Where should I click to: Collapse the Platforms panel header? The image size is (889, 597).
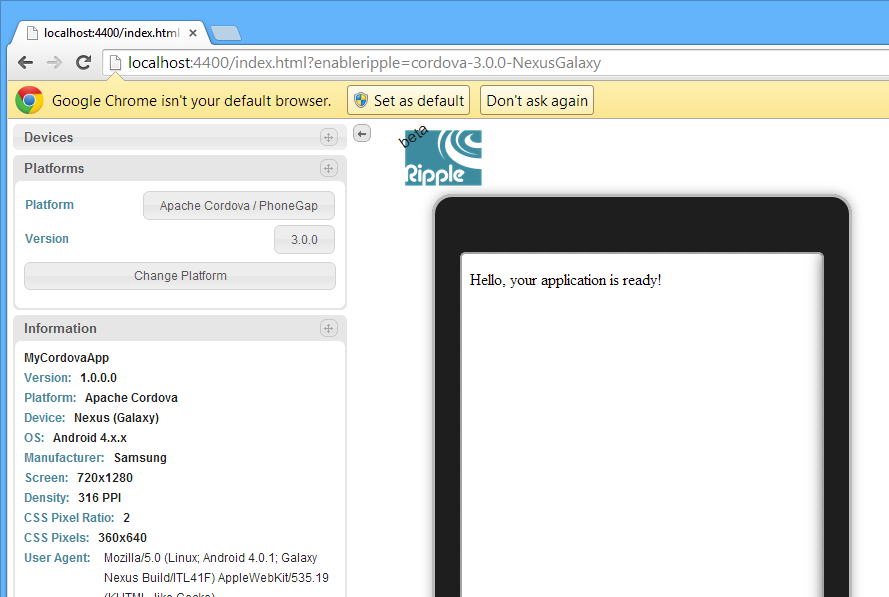(x=180, y=168)
